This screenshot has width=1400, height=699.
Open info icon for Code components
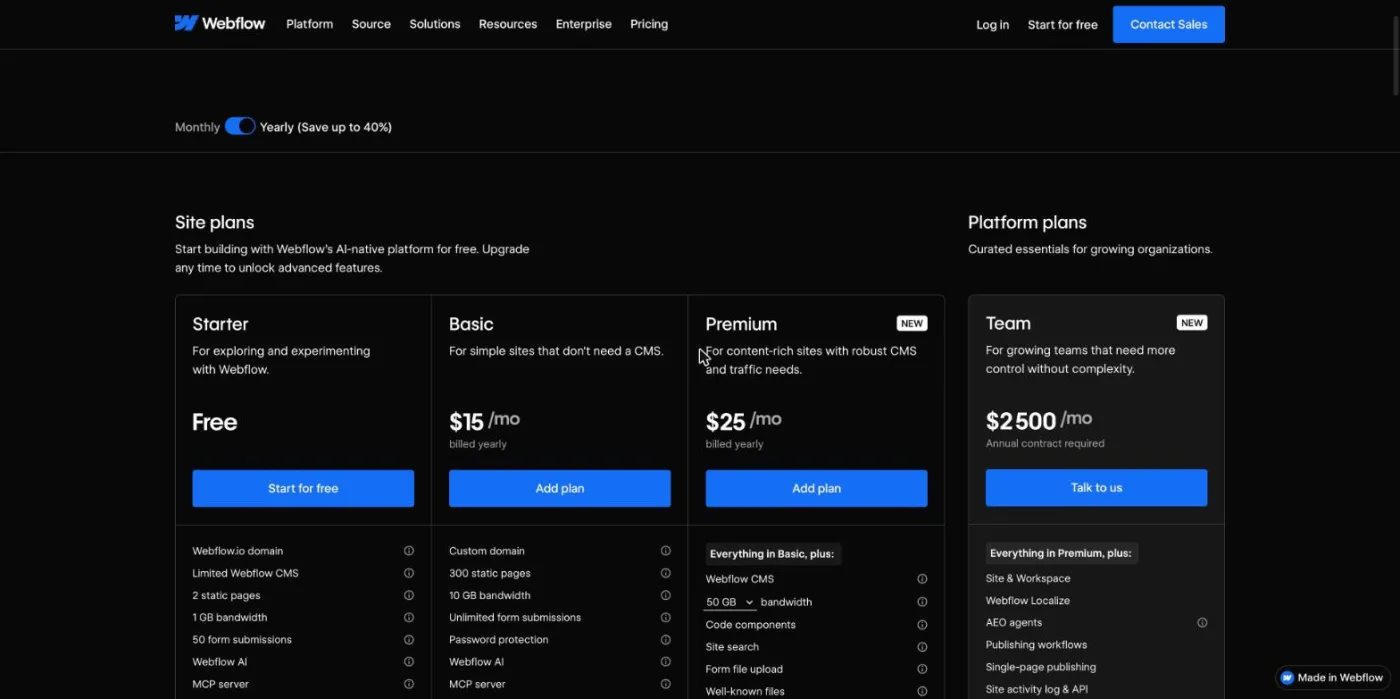(x=922, y=625)
